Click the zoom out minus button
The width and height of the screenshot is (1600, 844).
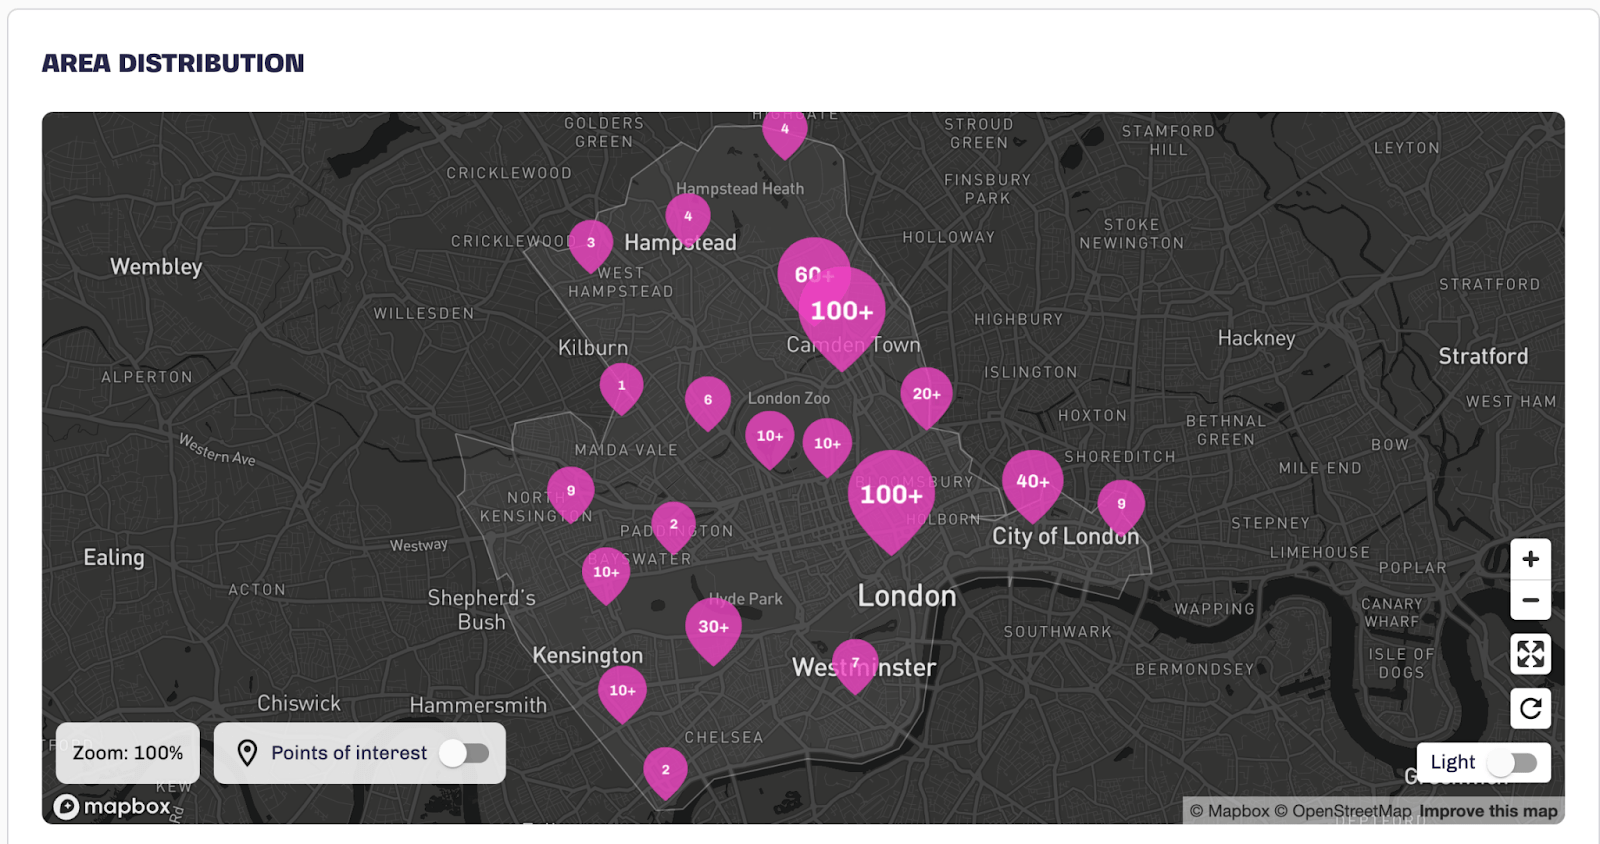pos(1530,601)
